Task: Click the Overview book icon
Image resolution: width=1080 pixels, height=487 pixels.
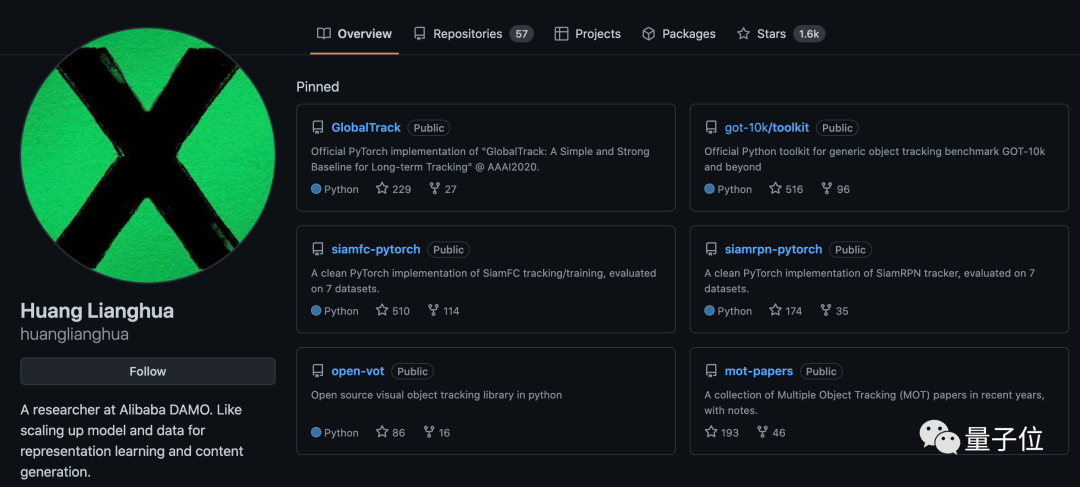Action: click(x=324, y=34)
